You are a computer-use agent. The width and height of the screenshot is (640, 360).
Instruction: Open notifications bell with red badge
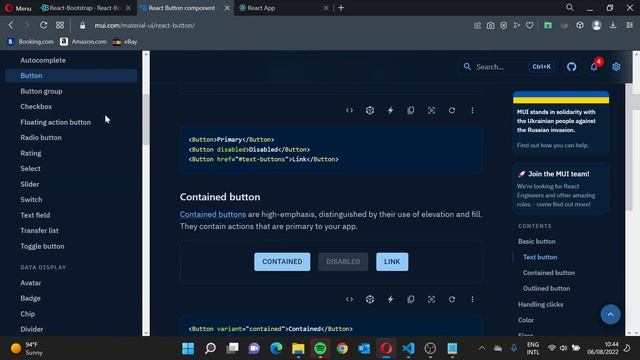pos(594,67)
